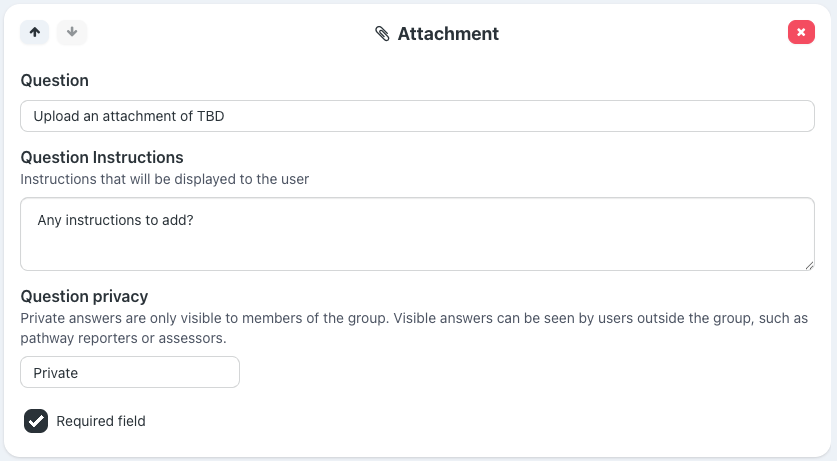
Task: Click the paperclip icon beside Attachment
Action: 383,34
